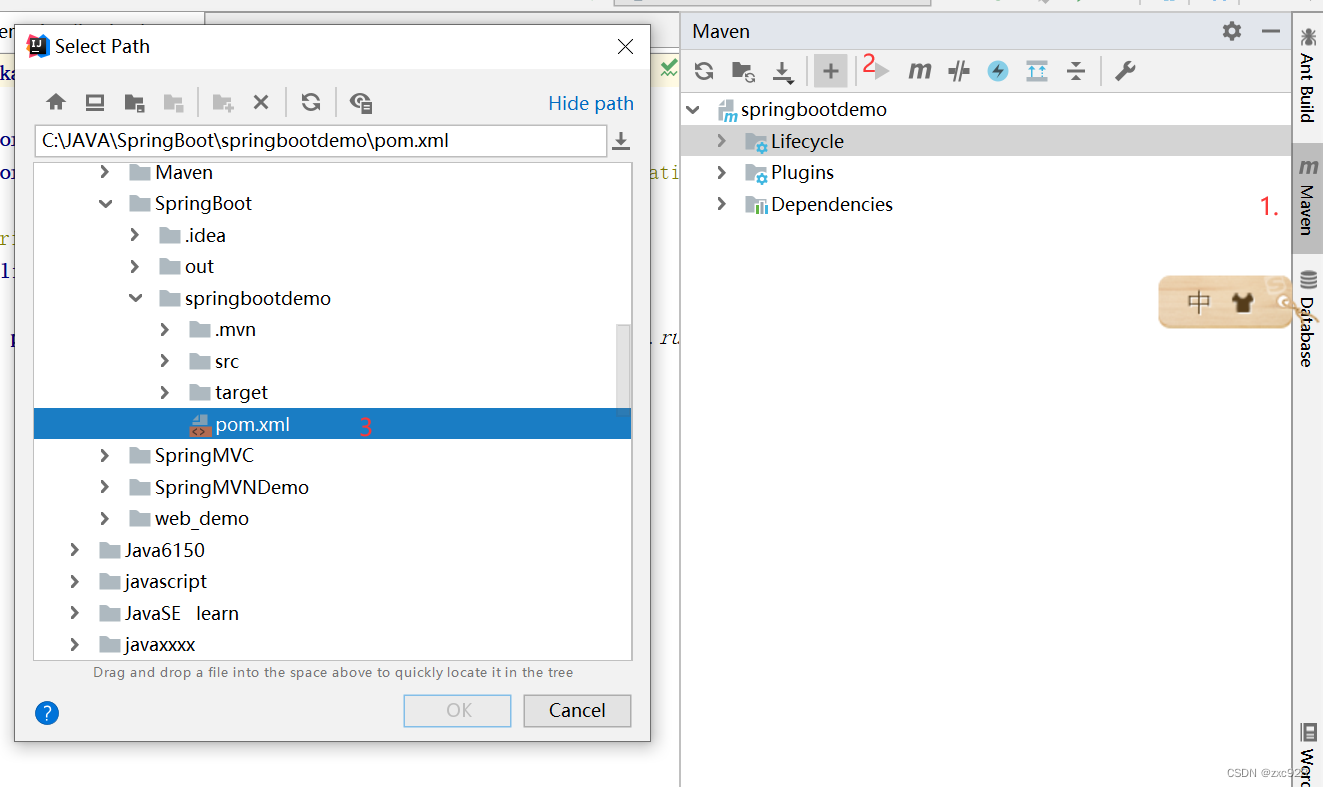Open Database side tab
Viewport: 1323px width, 787px height.
(1307, 318)
